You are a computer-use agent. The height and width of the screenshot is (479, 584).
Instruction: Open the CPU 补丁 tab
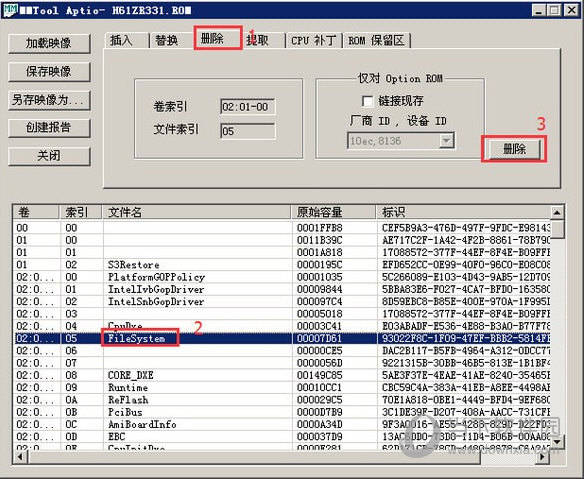314,40
